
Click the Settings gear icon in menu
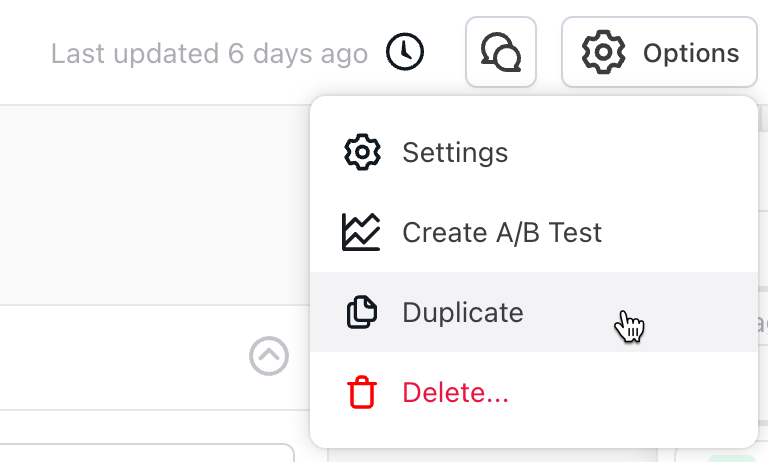click(x=362, y=152)
